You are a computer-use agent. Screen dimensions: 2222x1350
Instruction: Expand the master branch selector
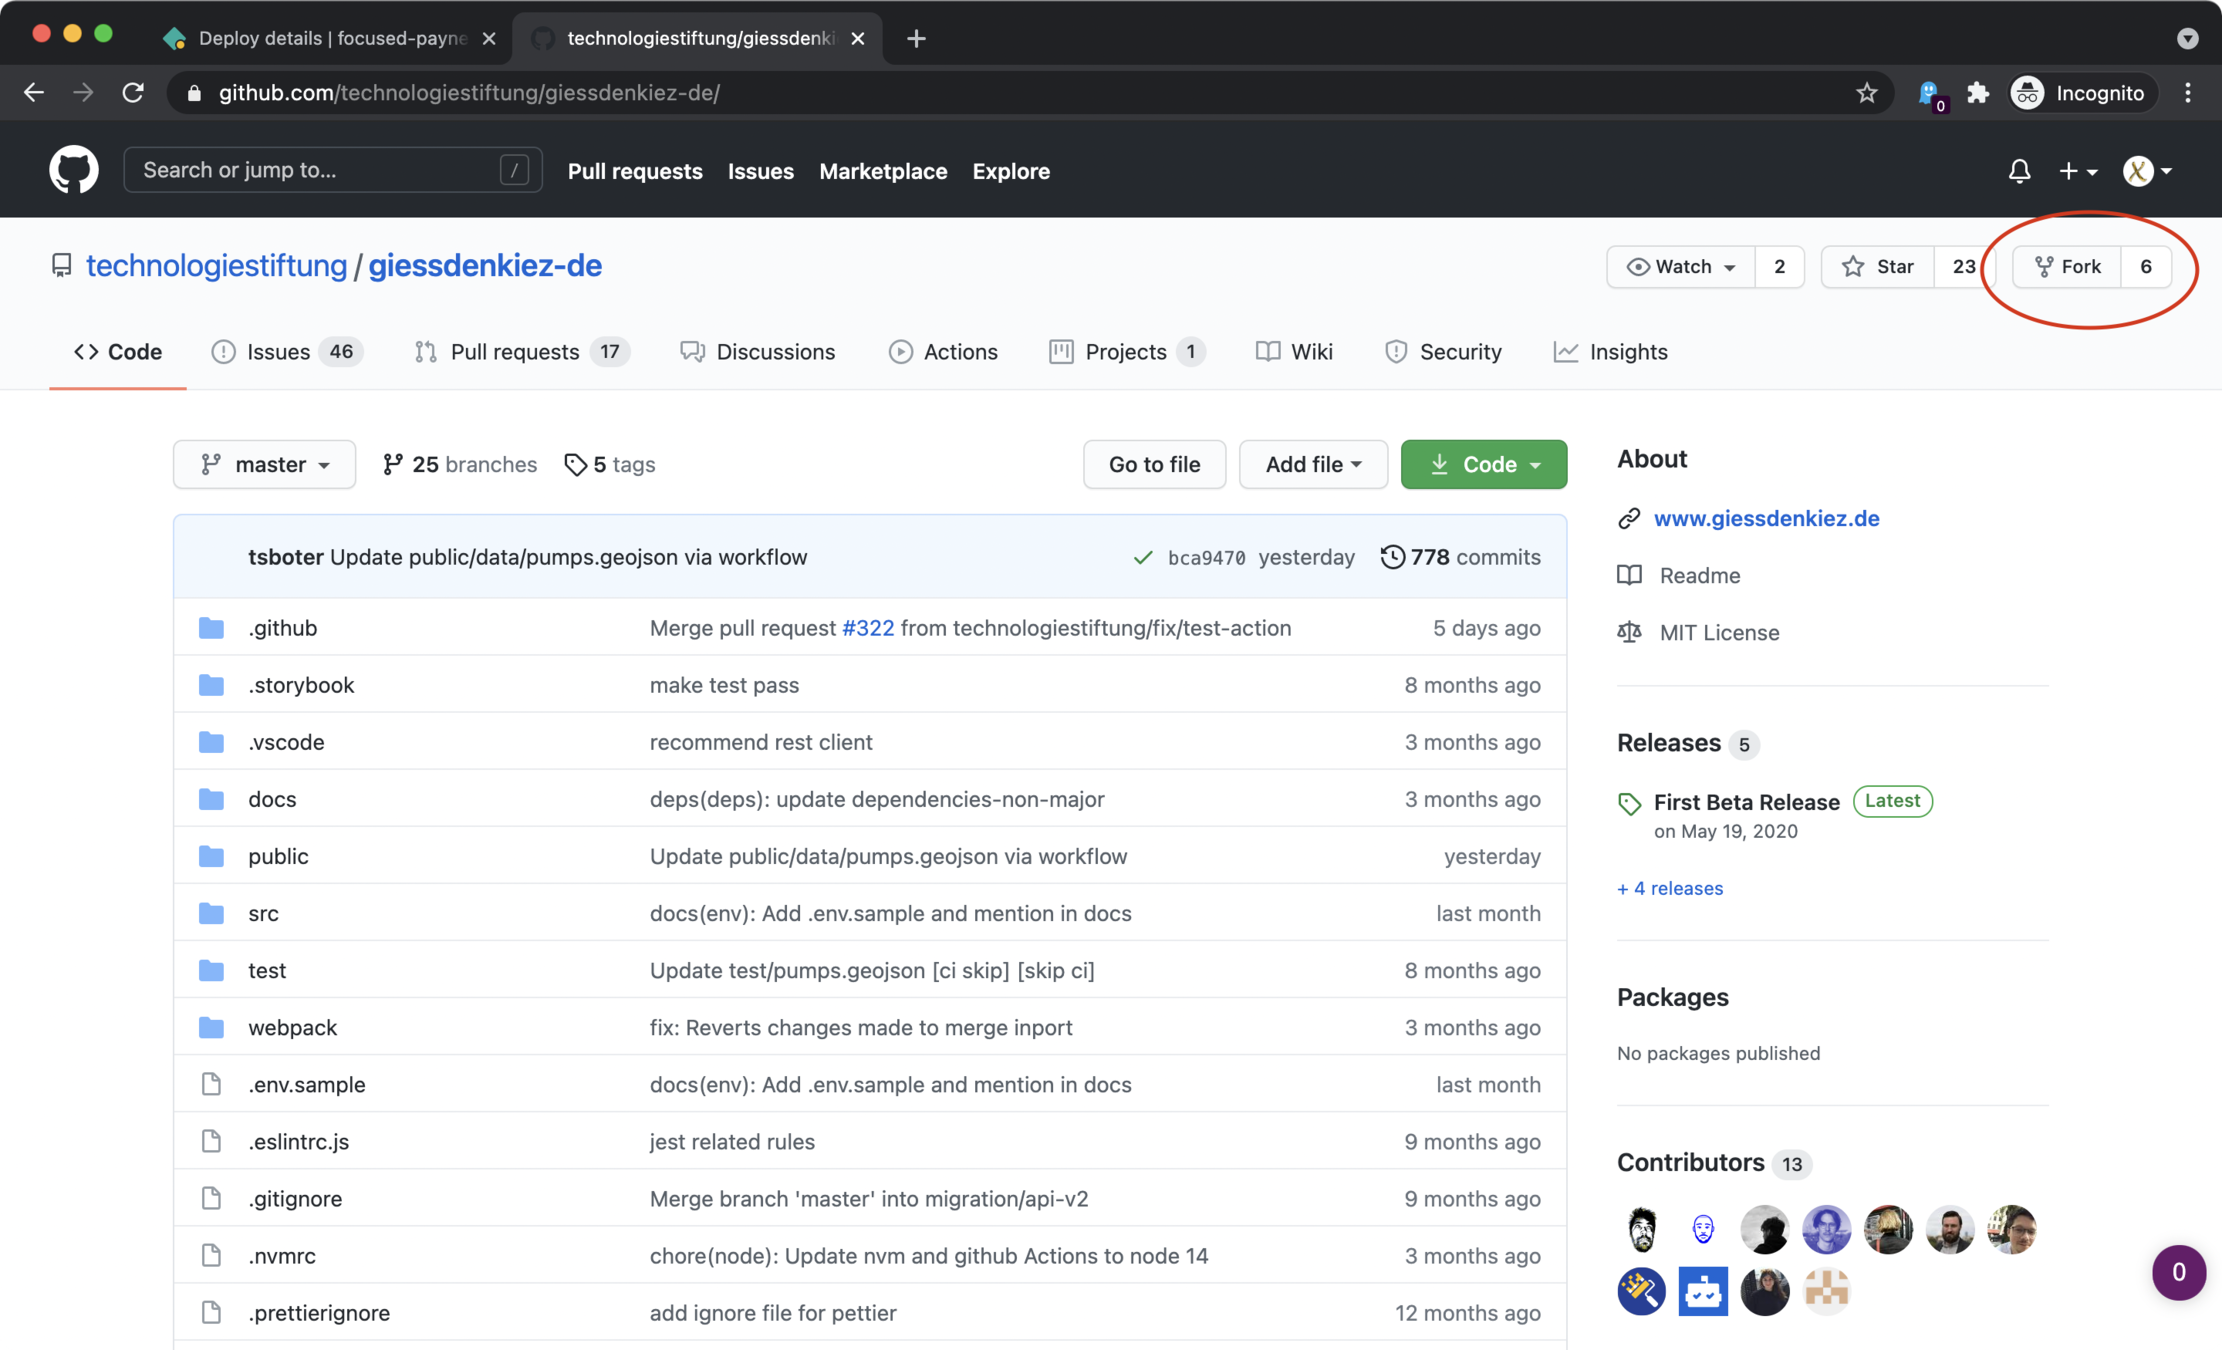(265, 465)
